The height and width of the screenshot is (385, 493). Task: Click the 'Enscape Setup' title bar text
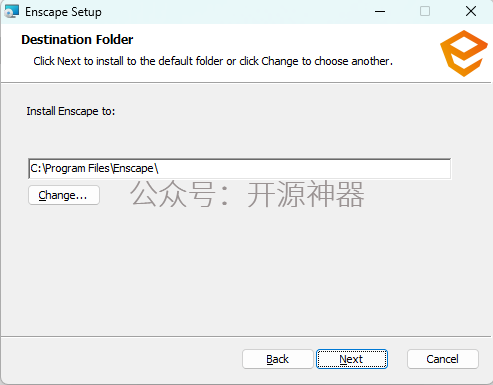pos(63,12)
